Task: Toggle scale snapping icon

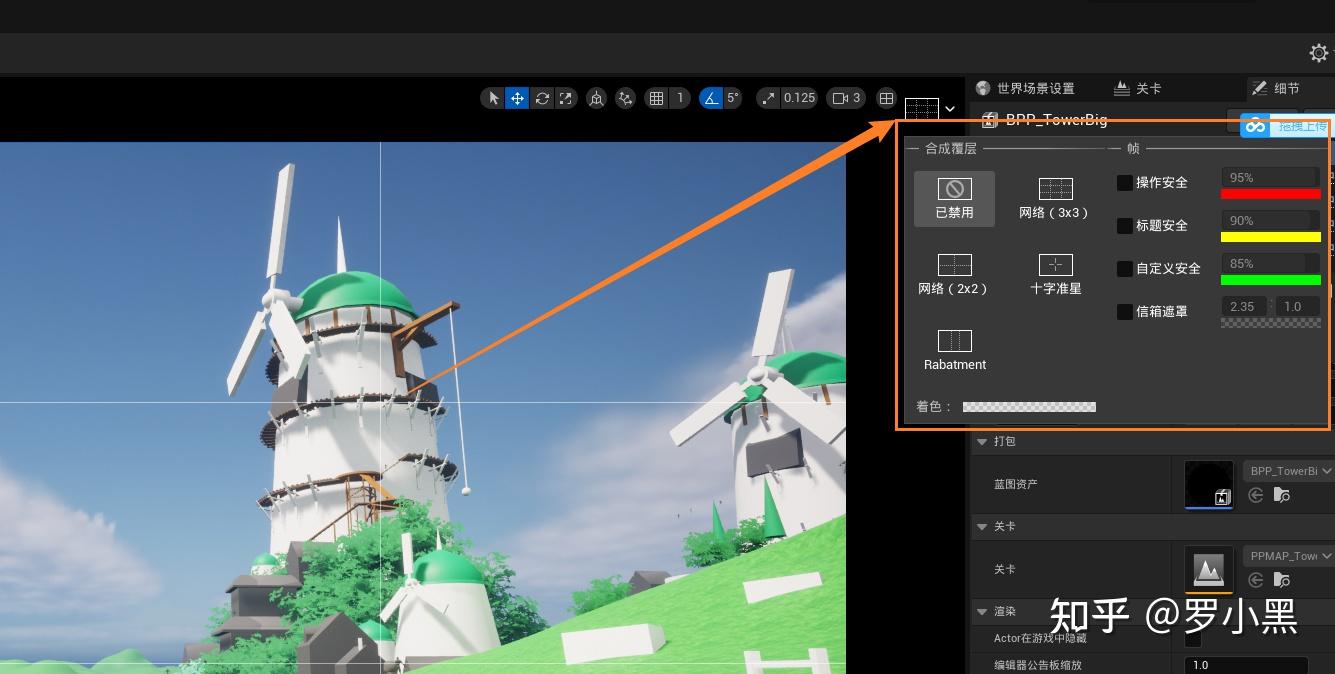Action: (768, 98)
